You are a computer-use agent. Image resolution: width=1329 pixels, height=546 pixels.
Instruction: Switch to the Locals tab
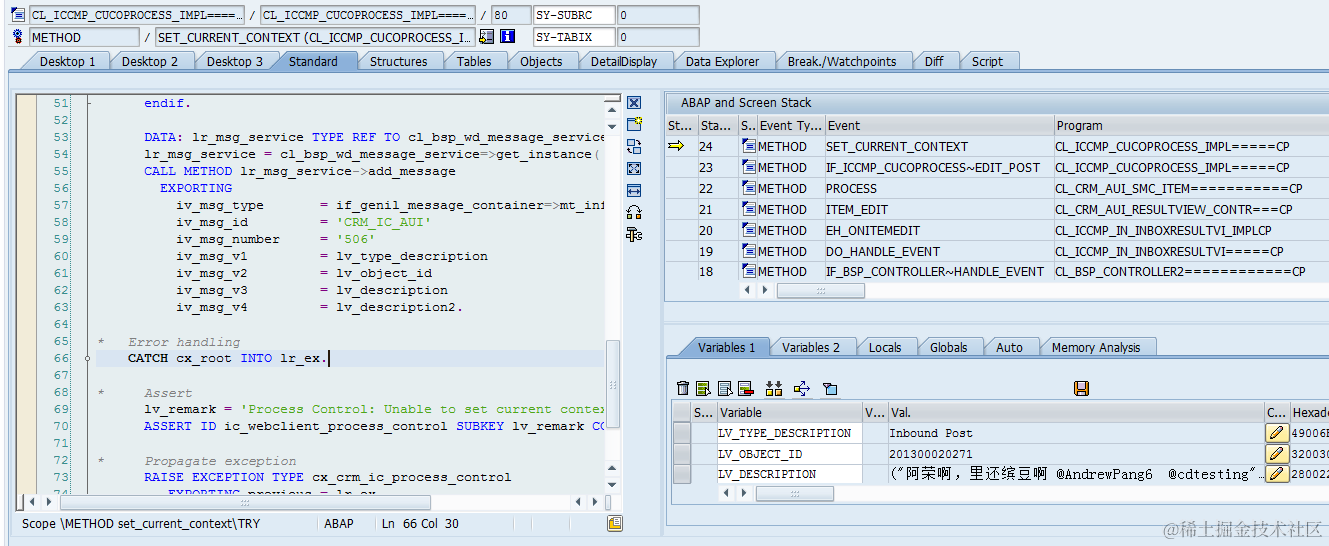tap(885, 347)
